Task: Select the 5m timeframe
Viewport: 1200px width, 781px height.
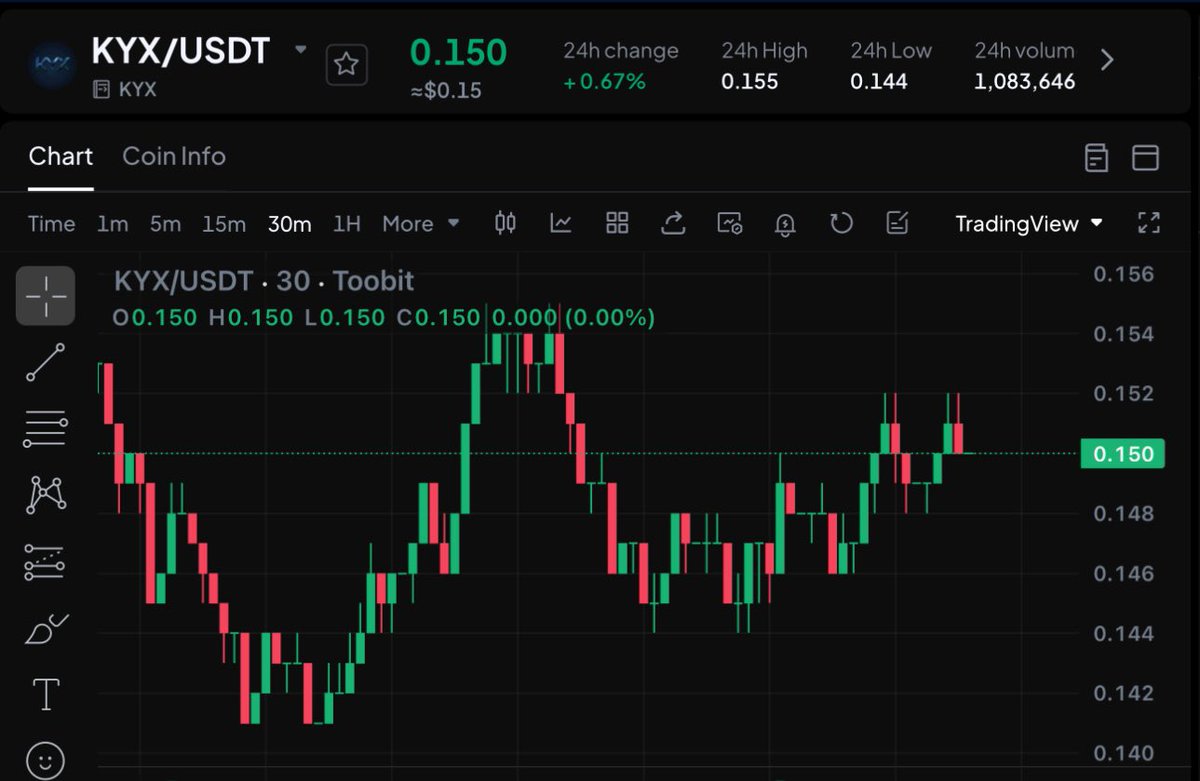Action: [165, 224]
